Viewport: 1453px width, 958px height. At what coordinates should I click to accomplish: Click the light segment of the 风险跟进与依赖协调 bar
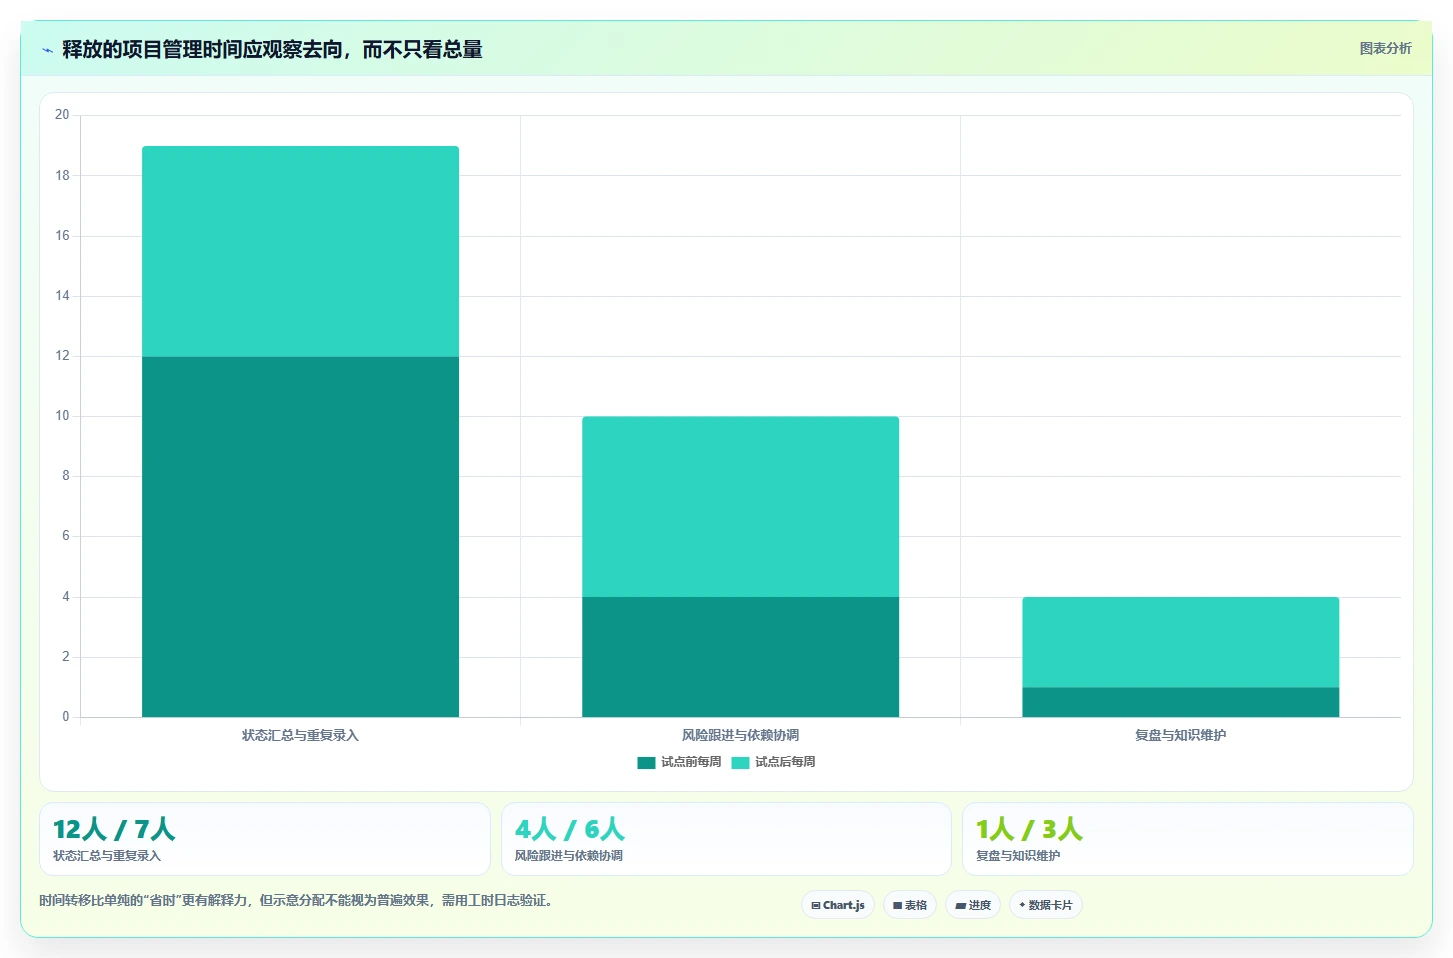(x=740, y=507)
